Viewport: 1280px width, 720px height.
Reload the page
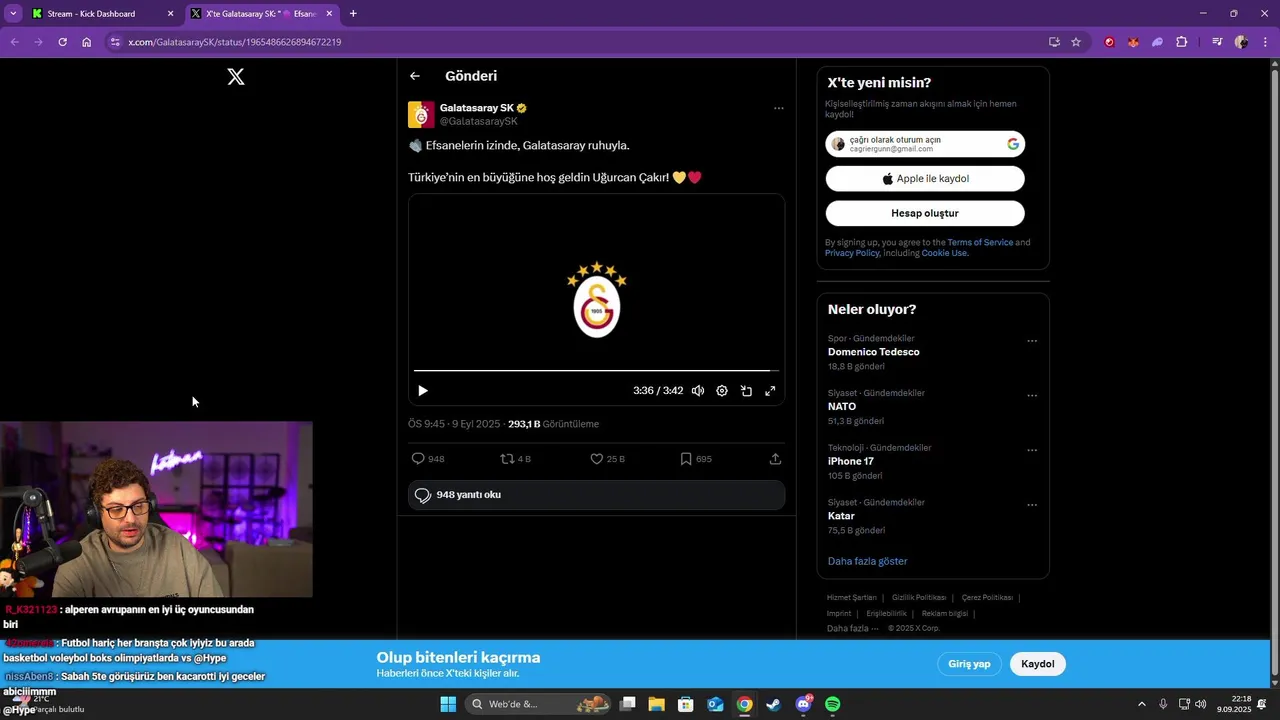pos(62,42)
